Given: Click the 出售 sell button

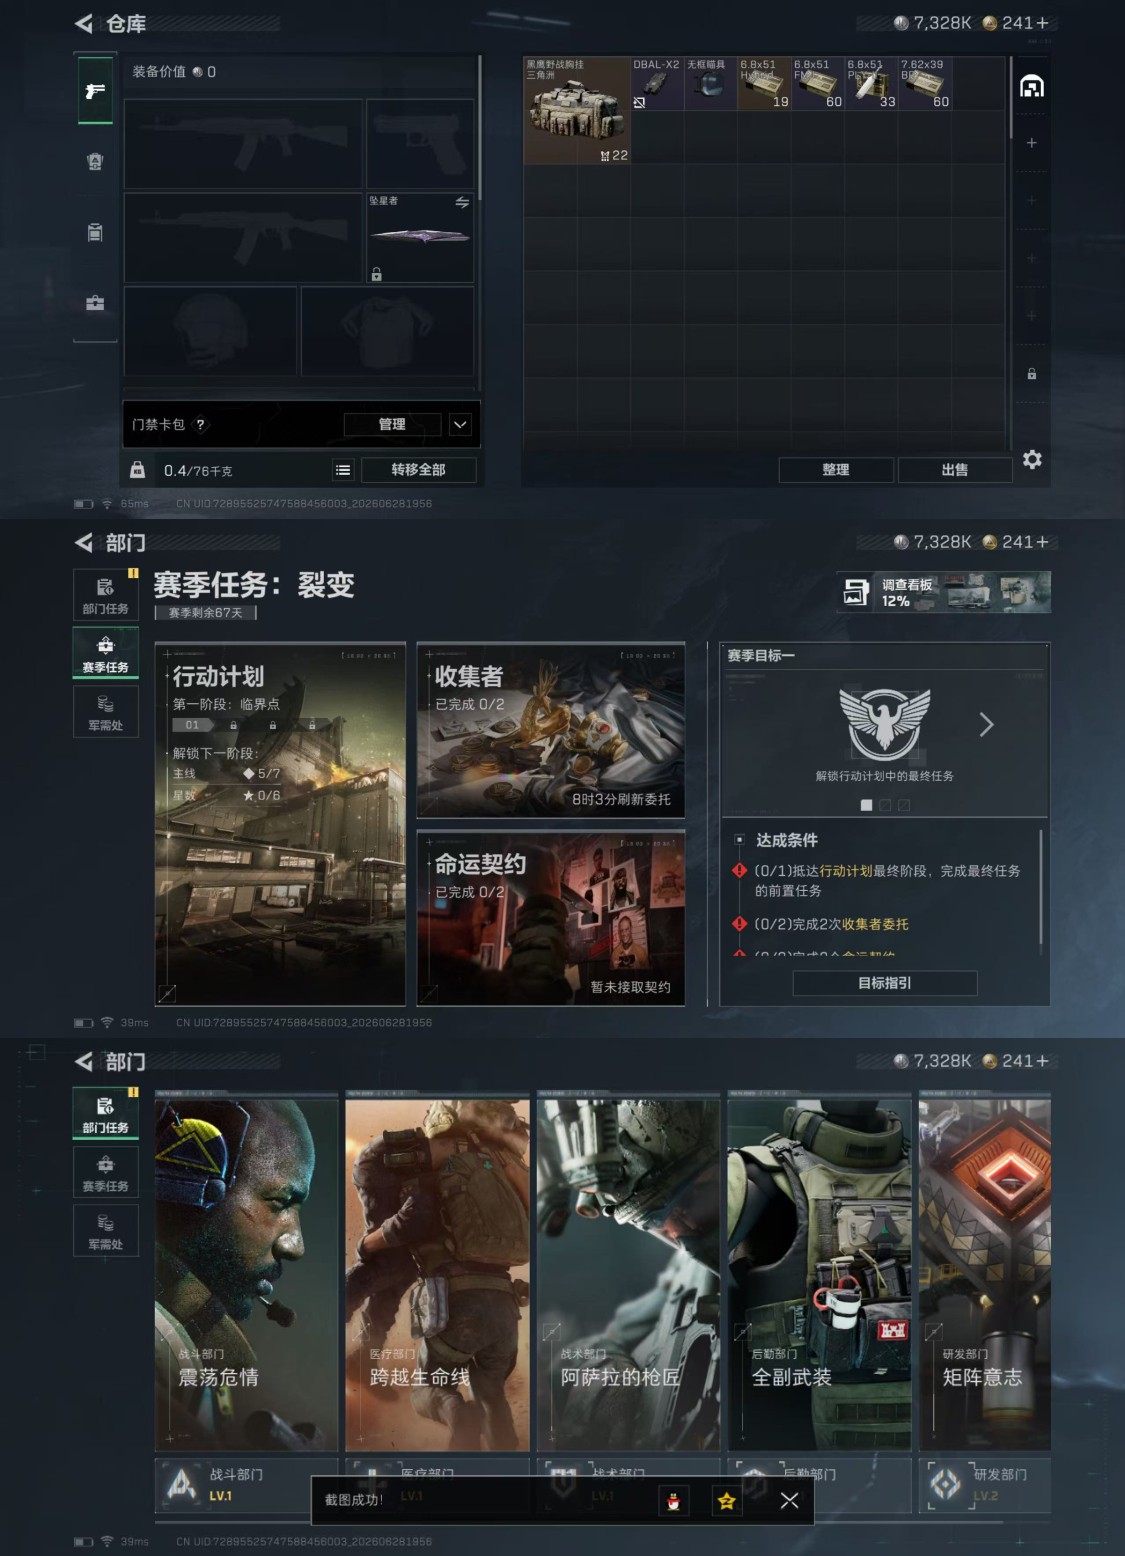Looking at the screenshot, I should 955,470.
